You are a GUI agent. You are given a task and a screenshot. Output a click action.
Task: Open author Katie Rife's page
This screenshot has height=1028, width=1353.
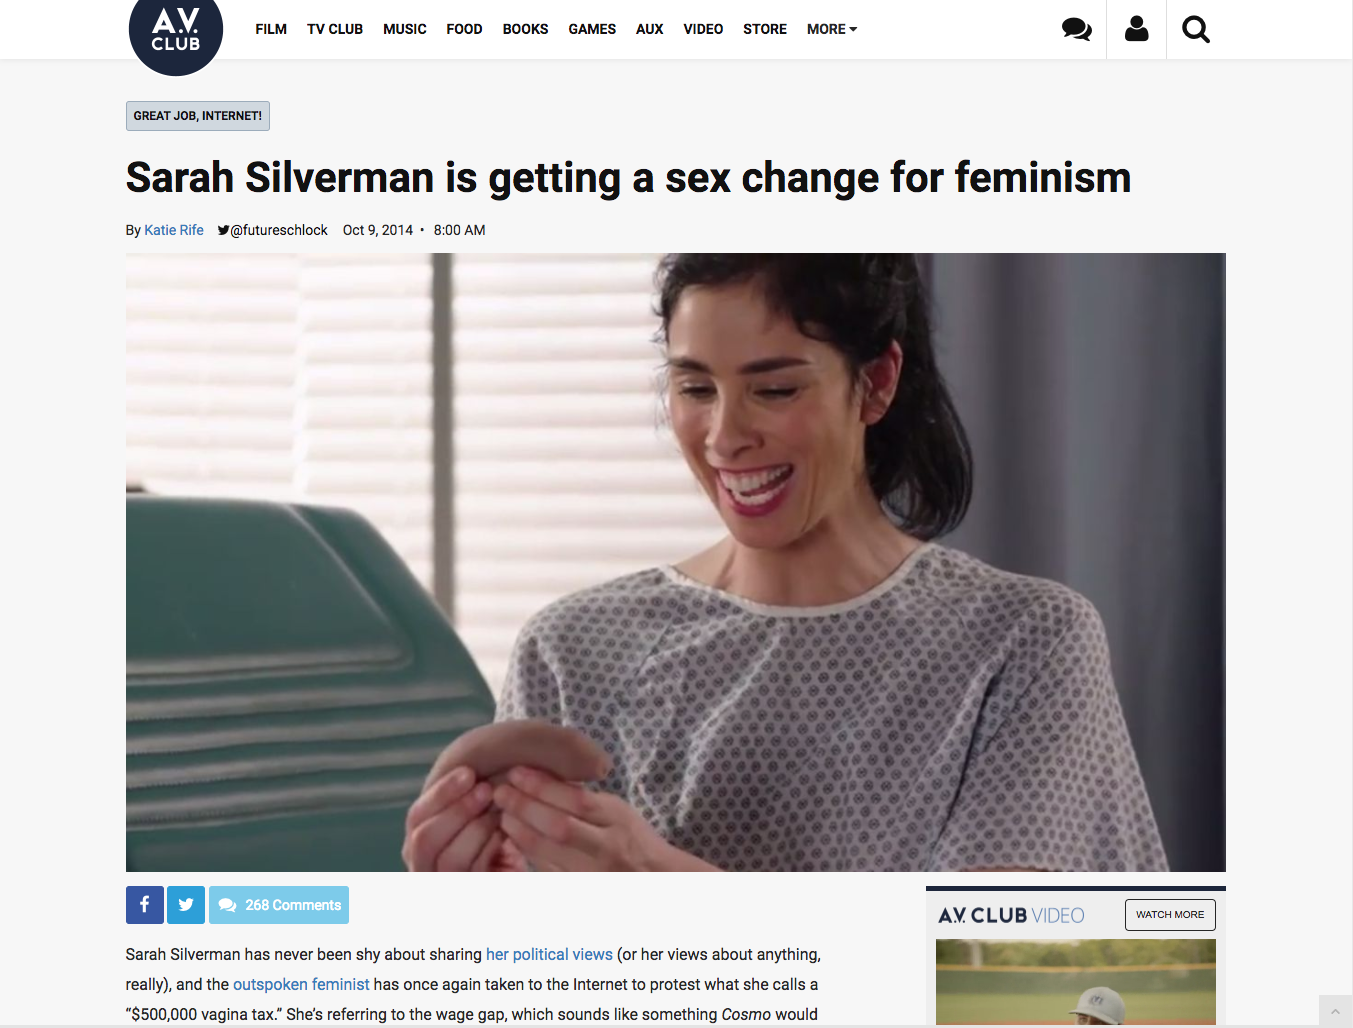click(174, 230)
